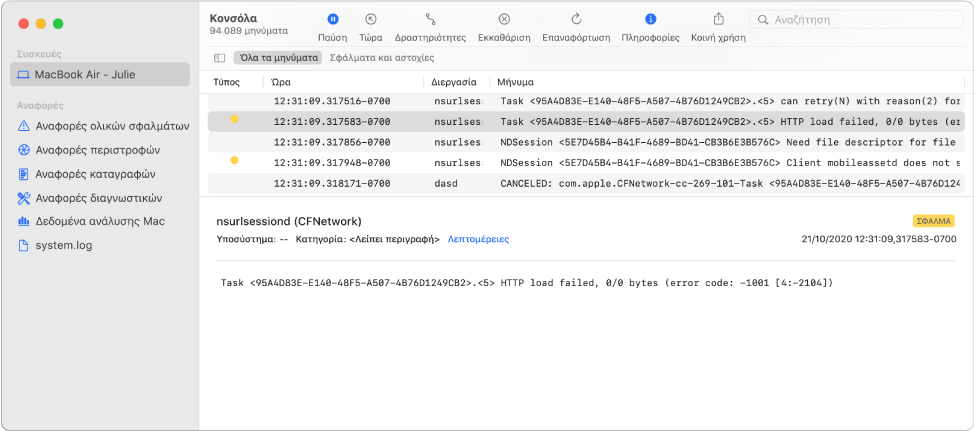Click the Συσκευές section header
974x431 pixels.
coord(39,54)
